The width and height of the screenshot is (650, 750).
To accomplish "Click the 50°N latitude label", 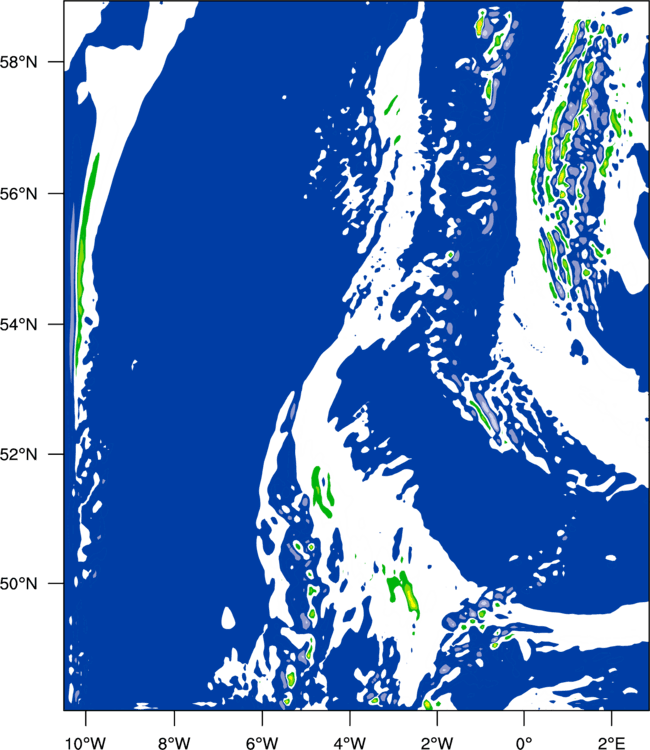I will pos(18,584).
